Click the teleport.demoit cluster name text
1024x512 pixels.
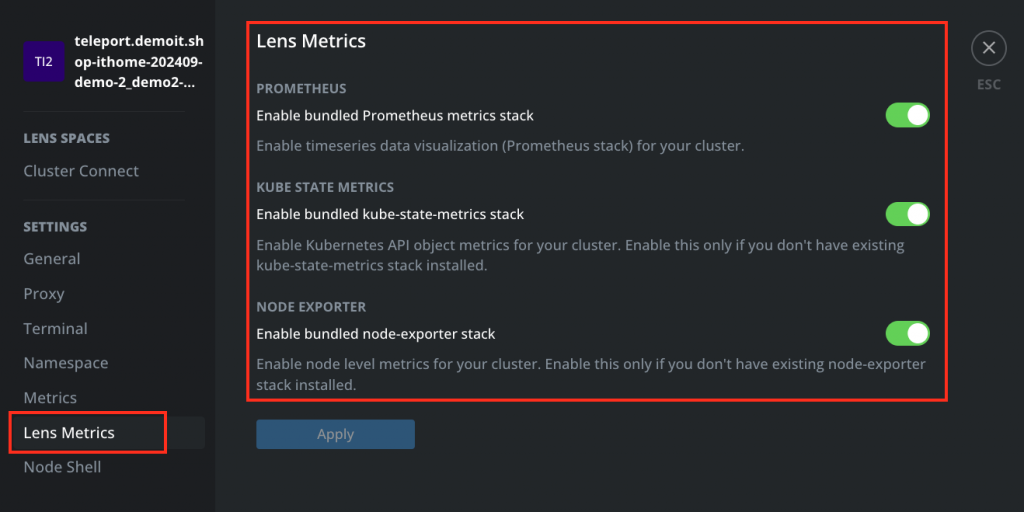138,62
